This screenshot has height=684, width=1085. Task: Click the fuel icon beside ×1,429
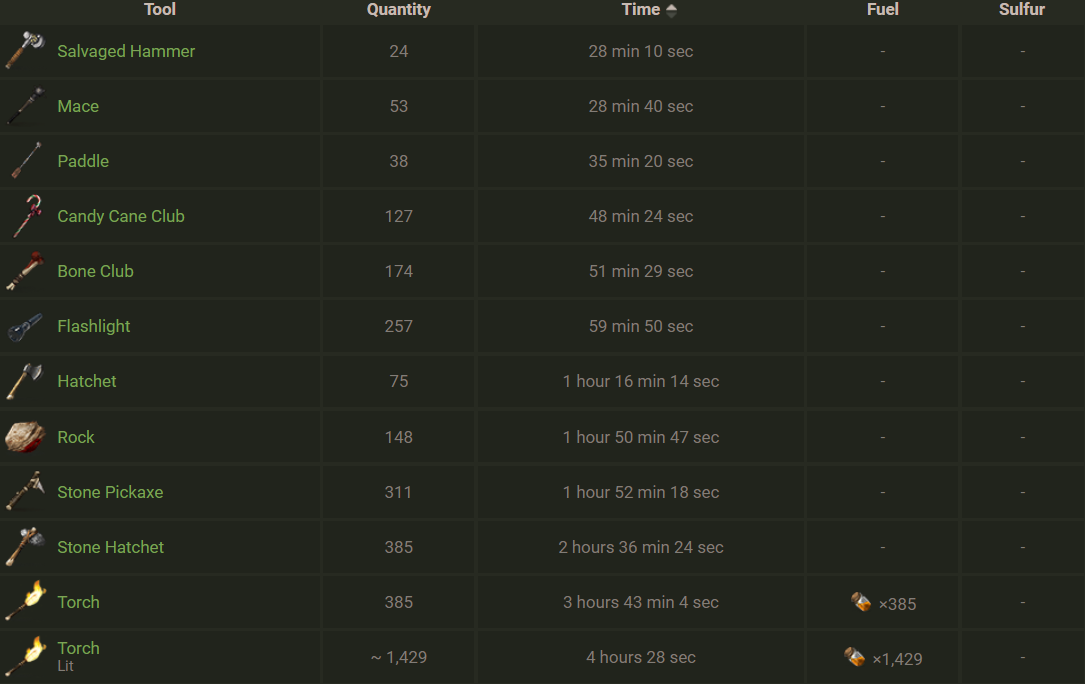pos(855,657)
